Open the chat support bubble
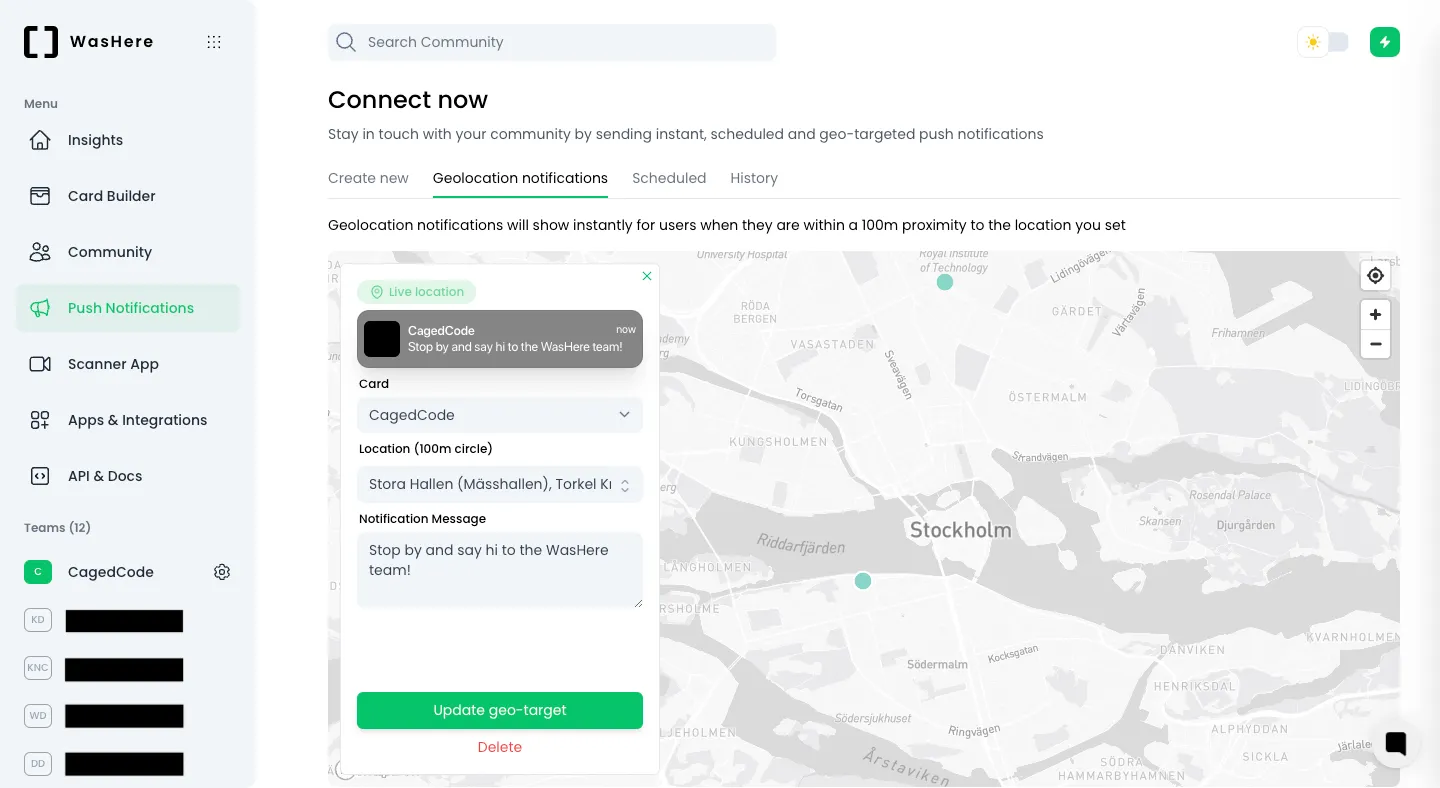This screenshot has width=1440, height=788. tap(1395, 743)
